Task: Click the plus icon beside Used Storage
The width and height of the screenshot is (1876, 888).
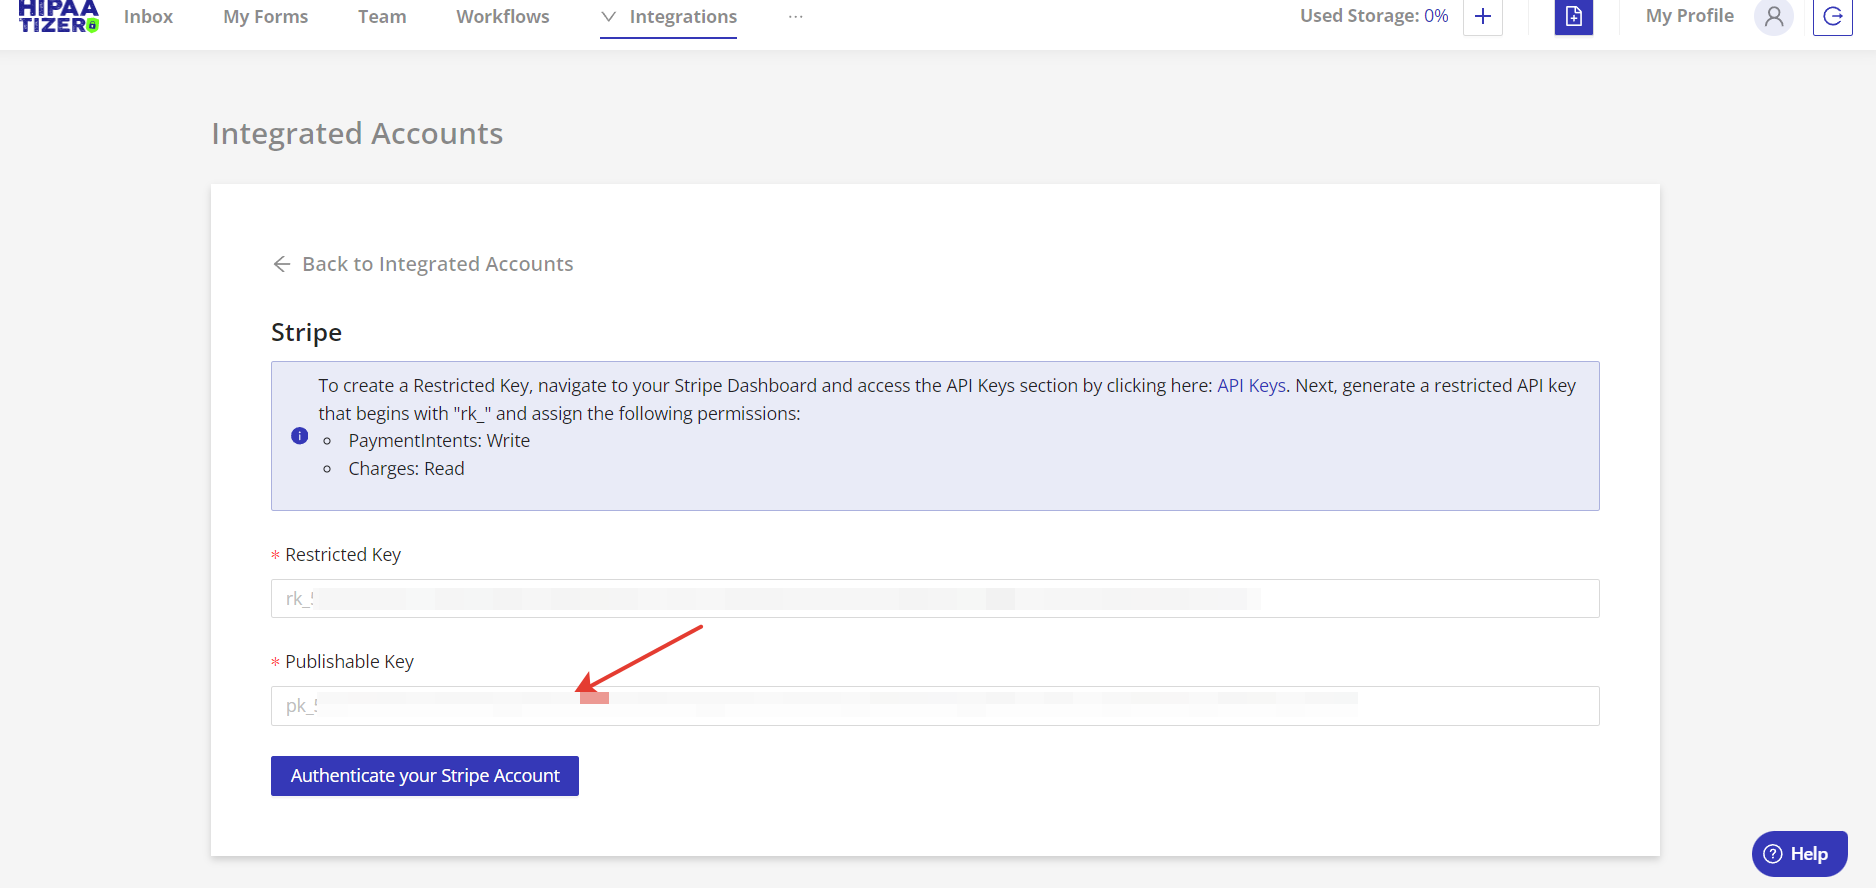Action: click(1482, 17)
